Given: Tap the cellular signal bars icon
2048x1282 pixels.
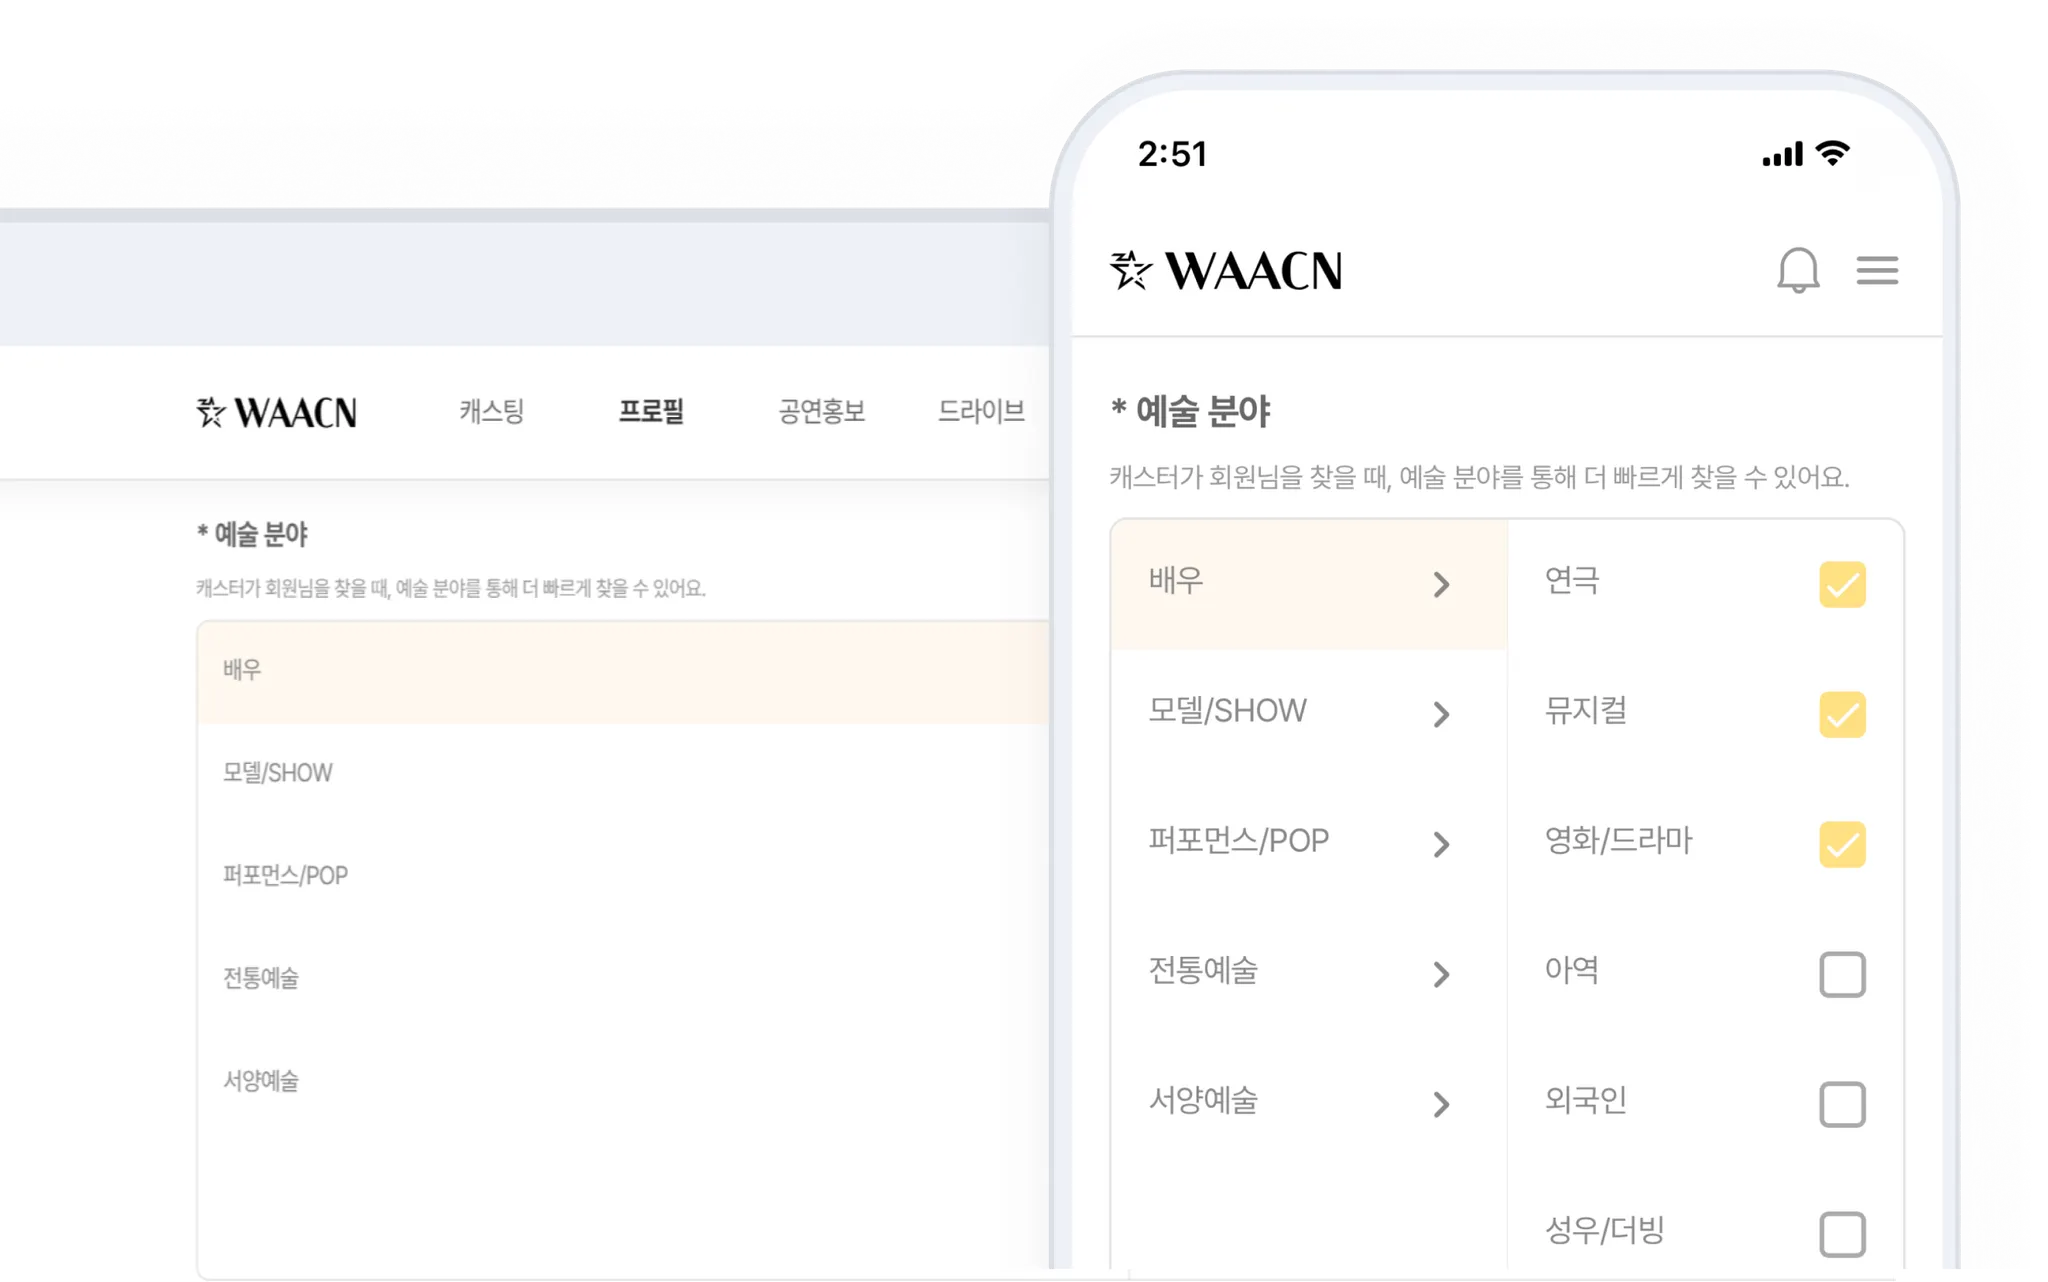Looking at the screenshot, I should coord(1782,155).
